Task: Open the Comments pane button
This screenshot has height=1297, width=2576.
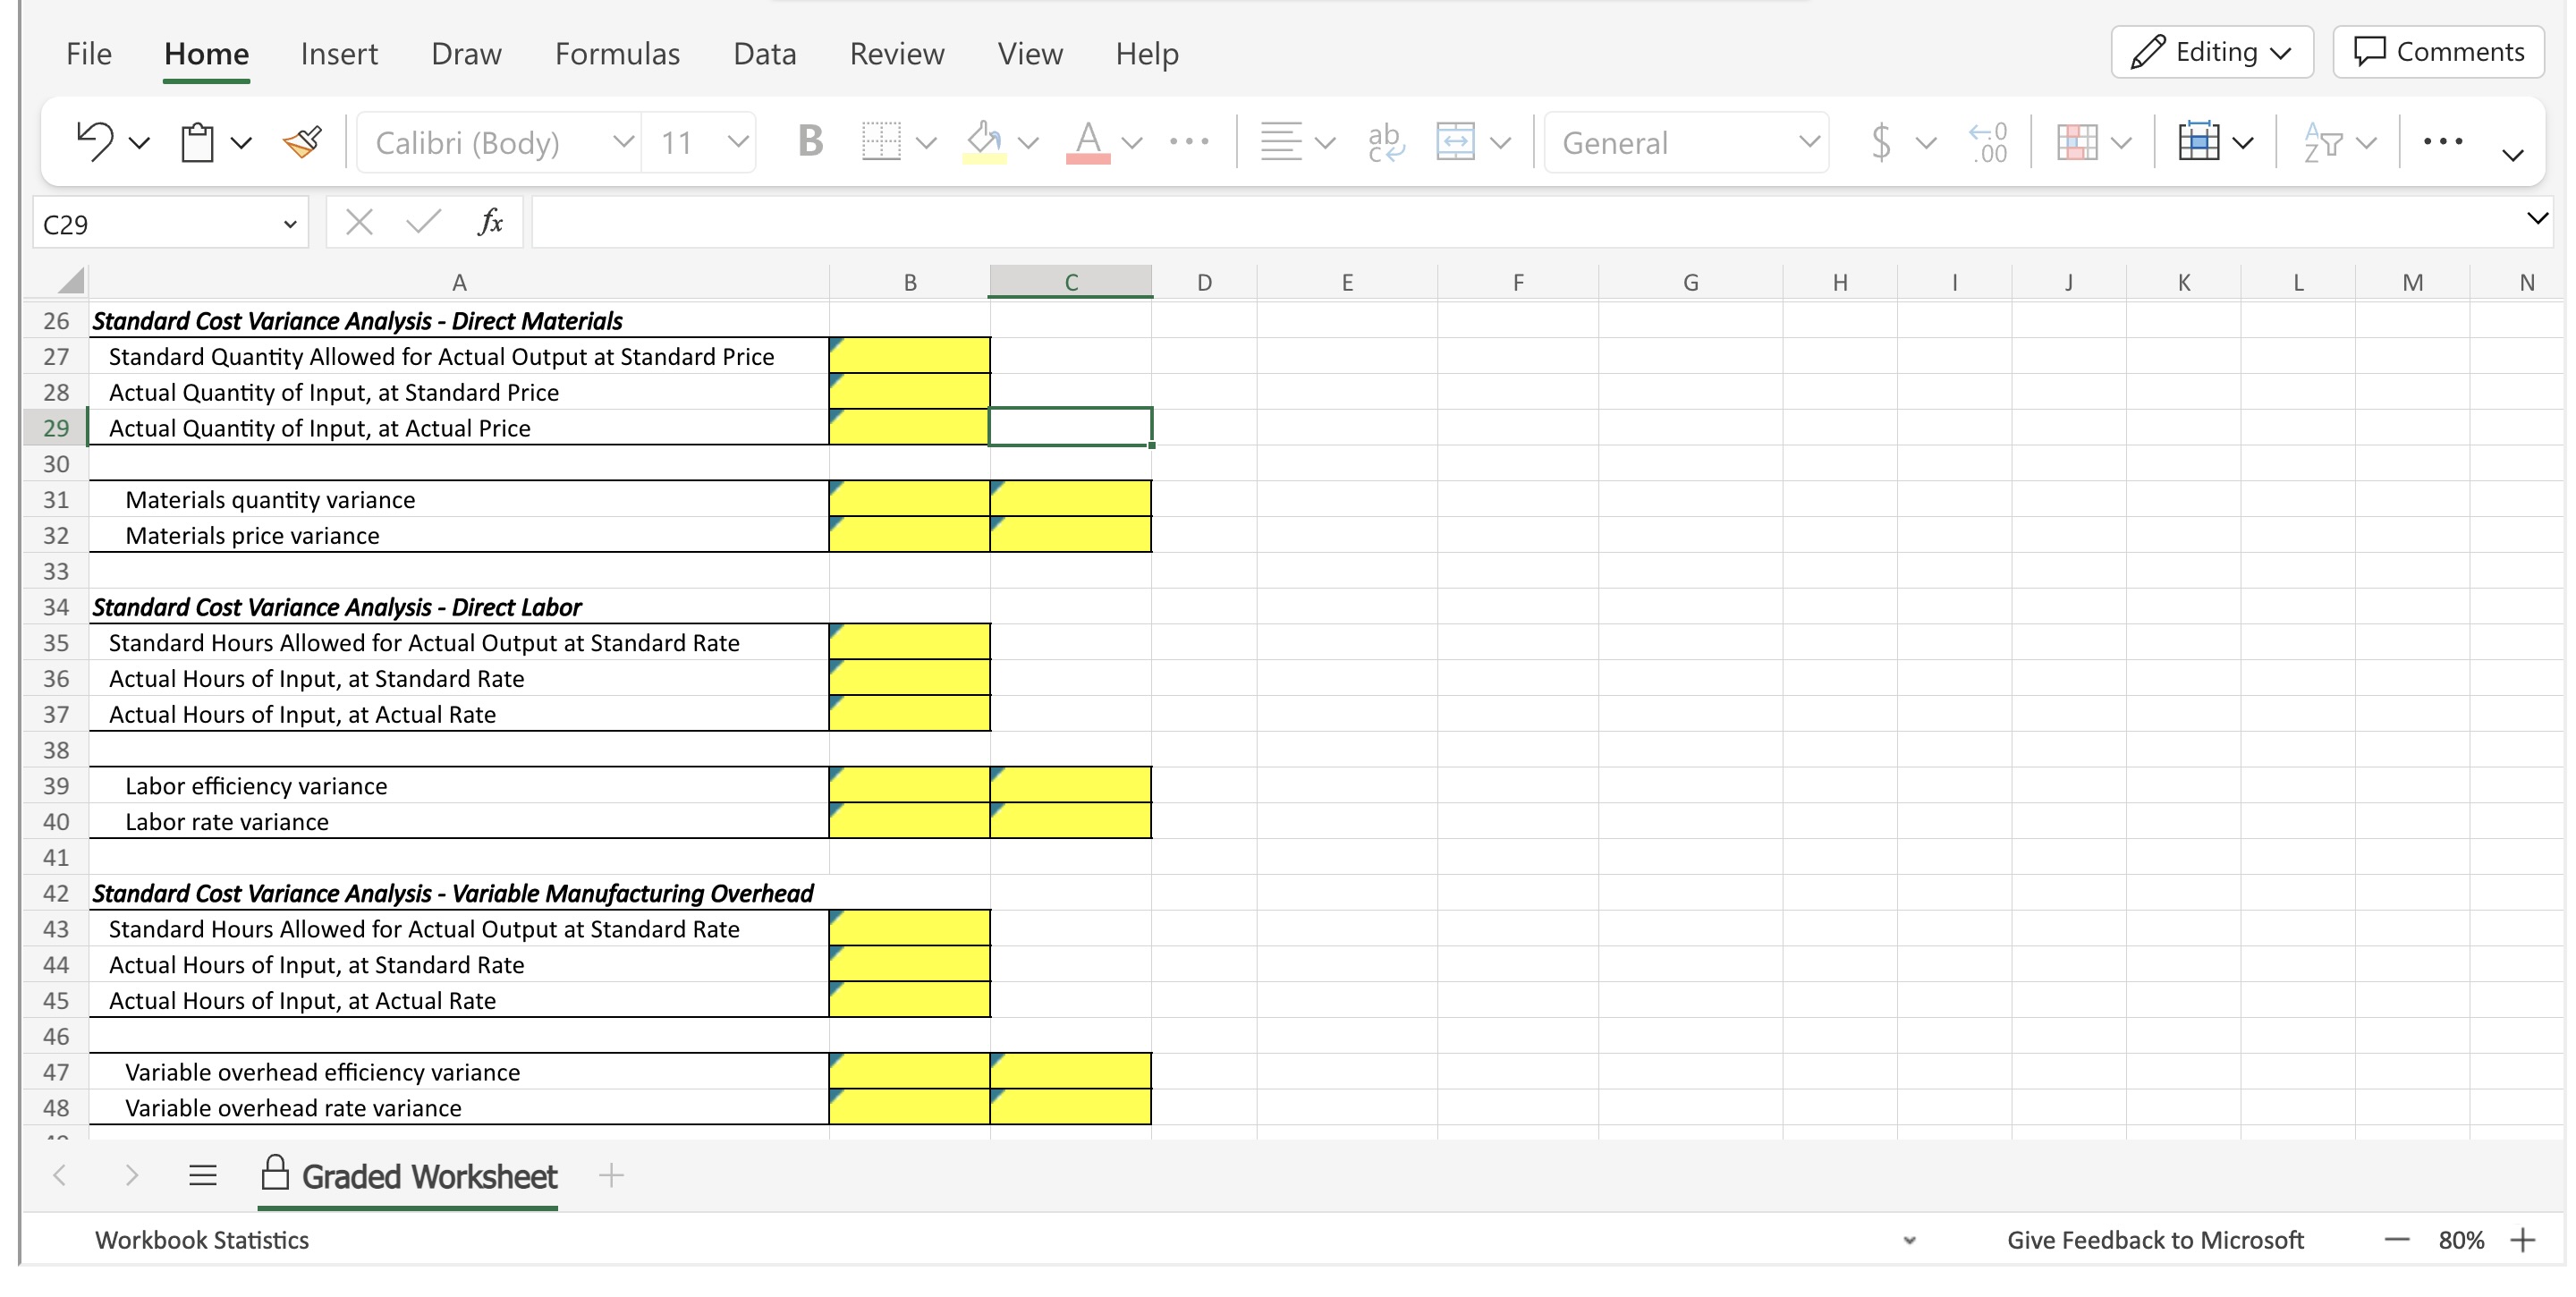Action: (2438, 52)
